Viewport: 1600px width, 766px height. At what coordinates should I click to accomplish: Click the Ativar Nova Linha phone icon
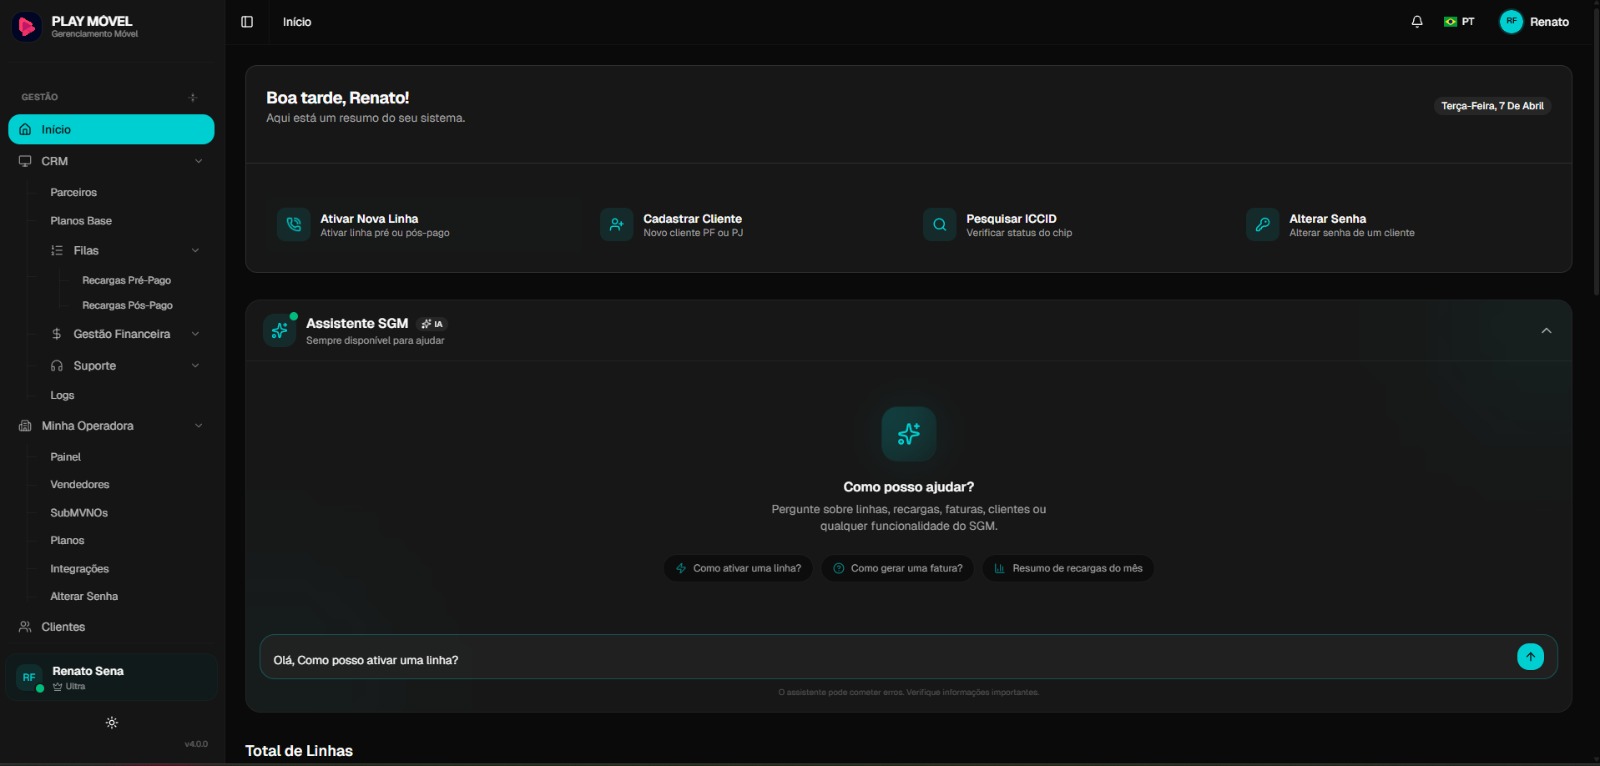click(x=293, y=225)
